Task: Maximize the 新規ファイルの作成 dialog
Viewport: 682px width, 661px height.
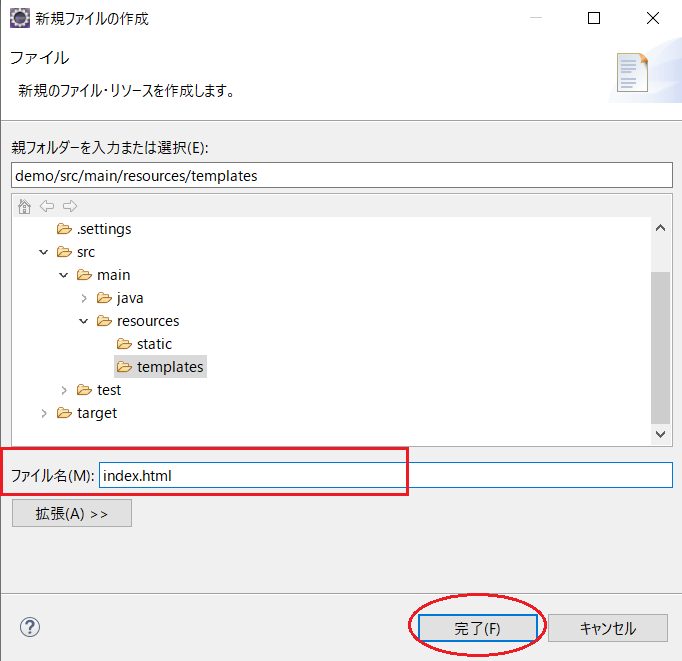Action: 594,18
